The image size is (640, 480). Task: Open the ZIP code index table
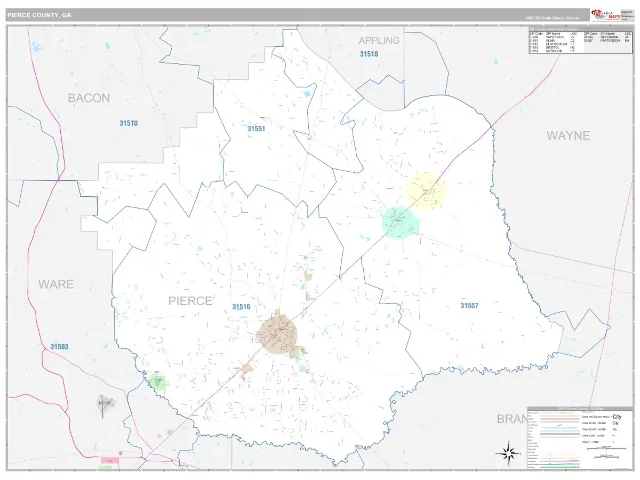tap(580, 40)
